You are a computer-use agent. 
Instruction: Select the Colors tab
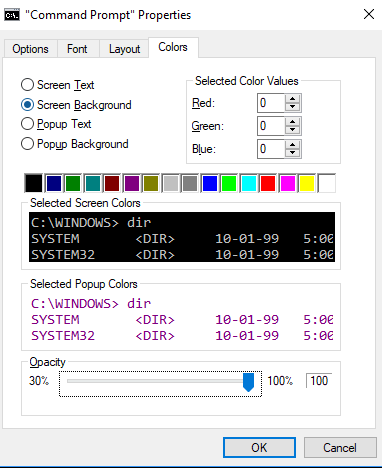[173, 47]
